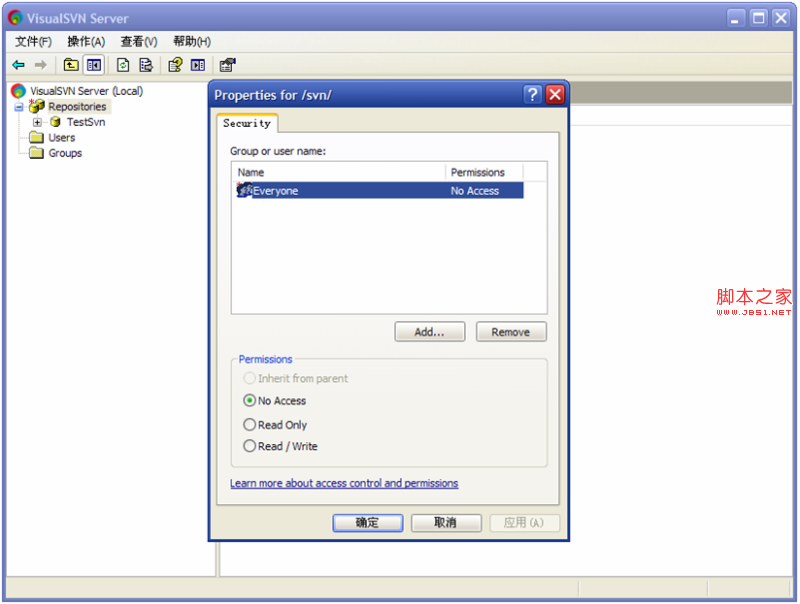The height and width of the screenshot is (604, 800).
Task: Minimize the VisualSVN Server window
Action: click(x=735, y=18)
